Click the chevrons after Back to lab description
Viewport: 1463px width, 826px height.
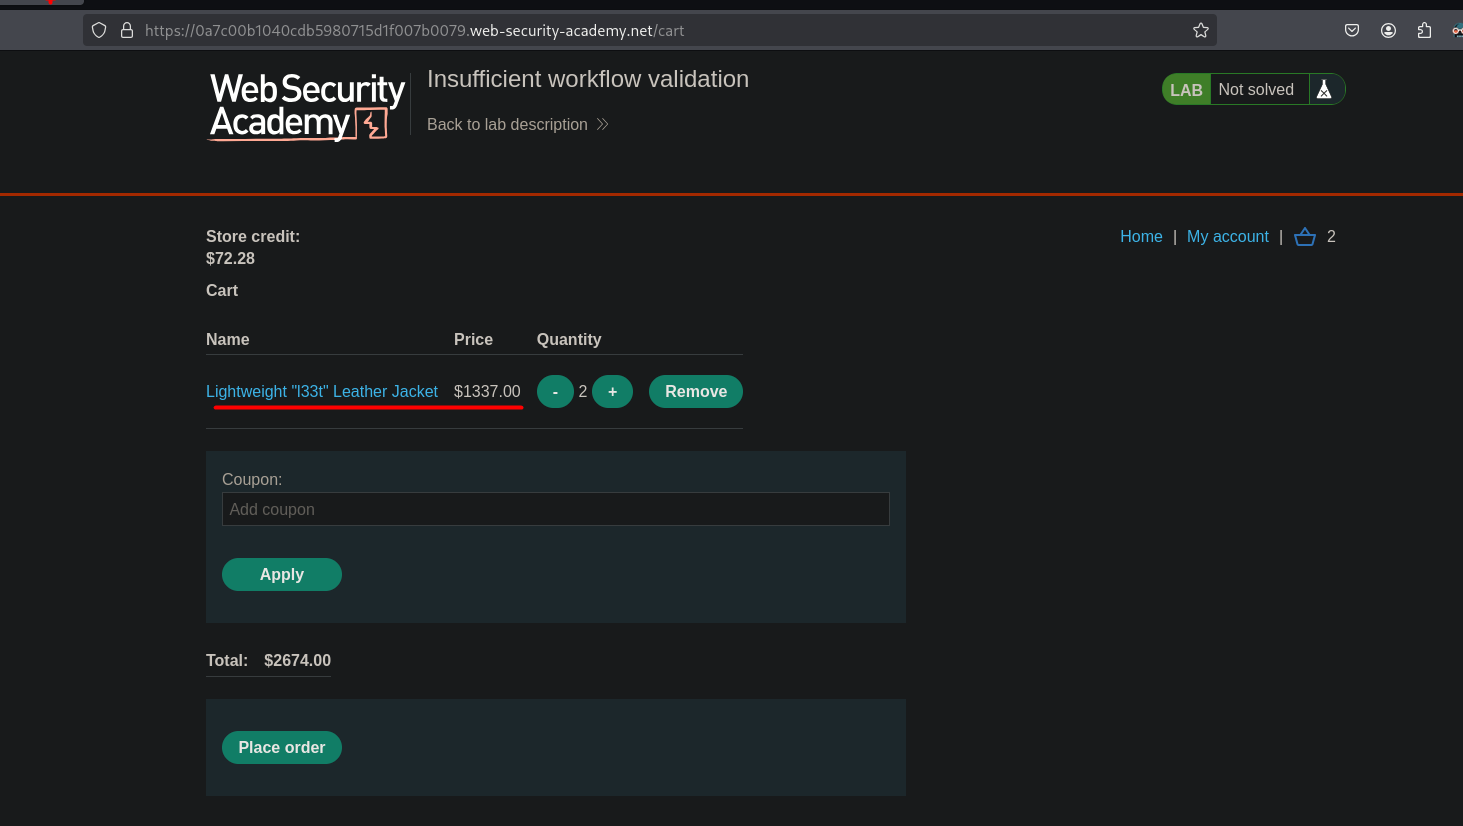tap(602, 125)
